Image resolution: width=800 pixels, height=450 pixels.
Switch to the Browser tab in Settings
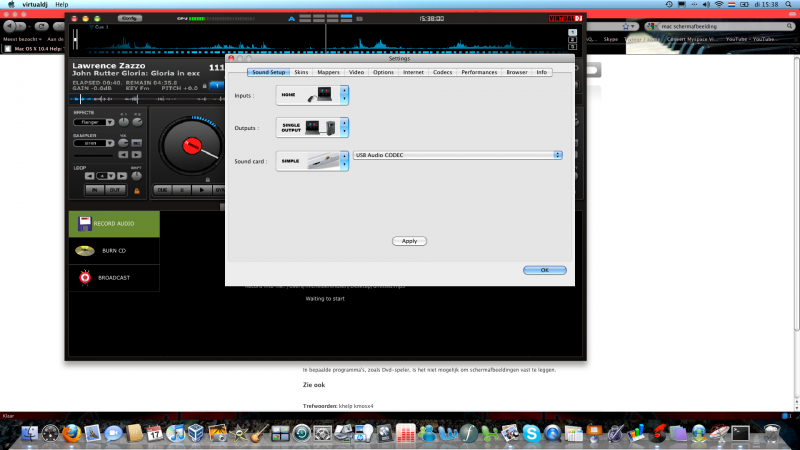(x=517, y=72)
